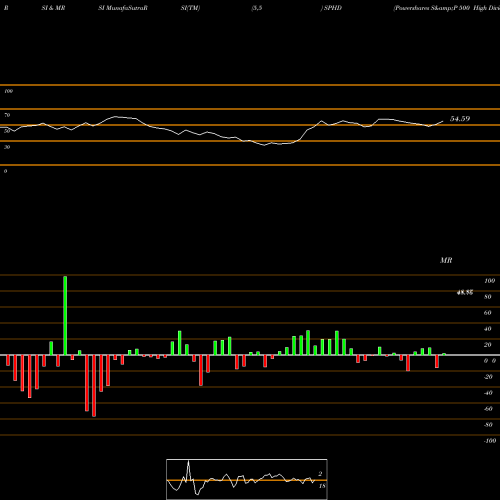The image size is (500, 500).
Task: Select the MR axis label '-20'
Action: coord(488,377)
